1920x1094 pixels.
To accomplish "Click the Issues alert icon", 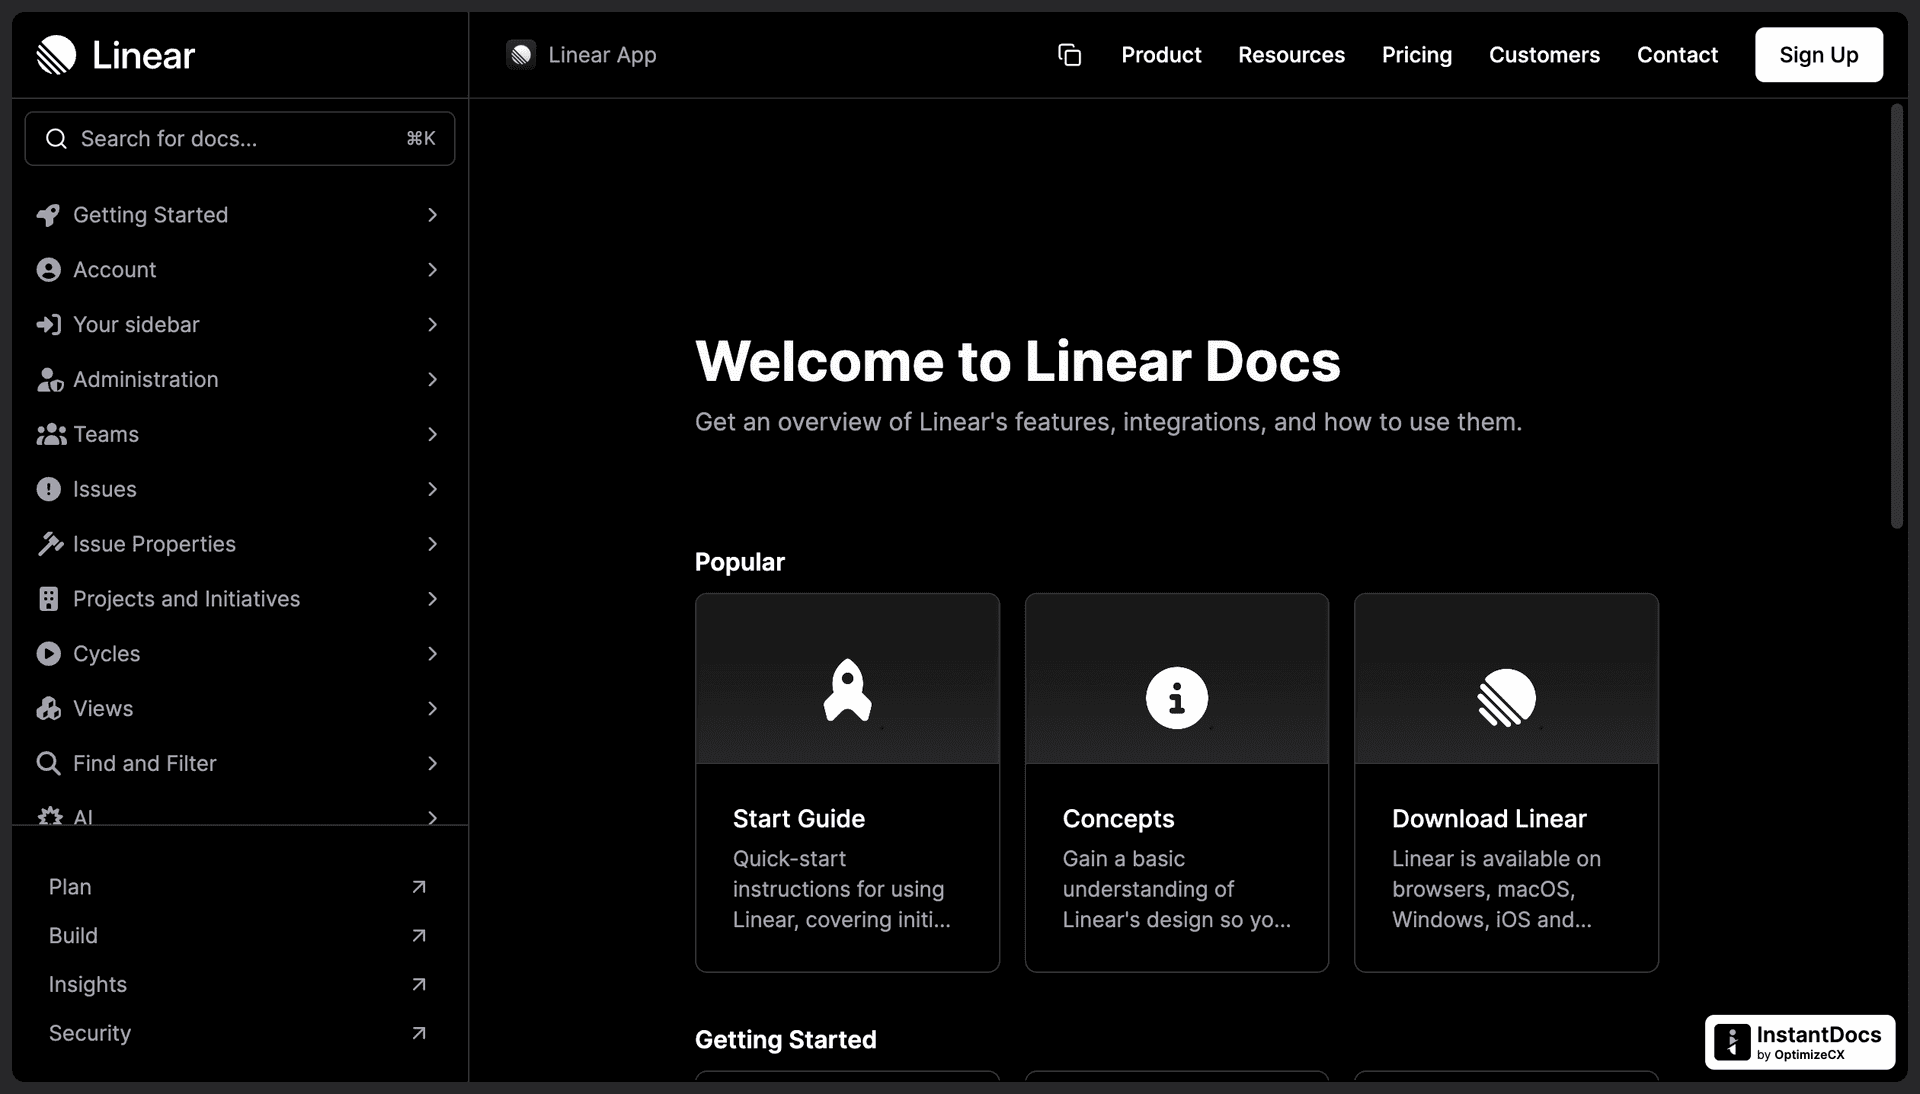I will 50,489.
